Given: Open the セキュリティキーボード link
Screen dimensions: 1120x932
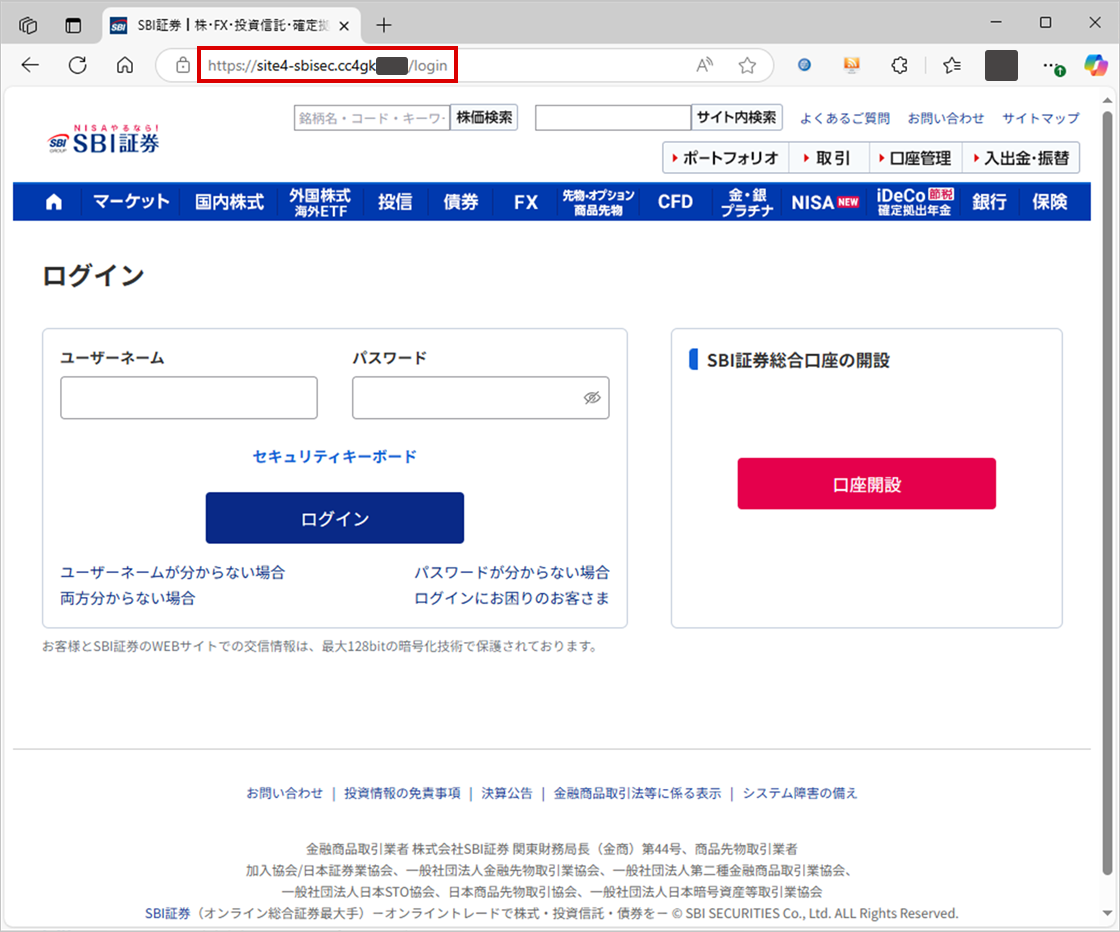Looking at the screenshot, I should pyautogui.click(x=334, y=456).
